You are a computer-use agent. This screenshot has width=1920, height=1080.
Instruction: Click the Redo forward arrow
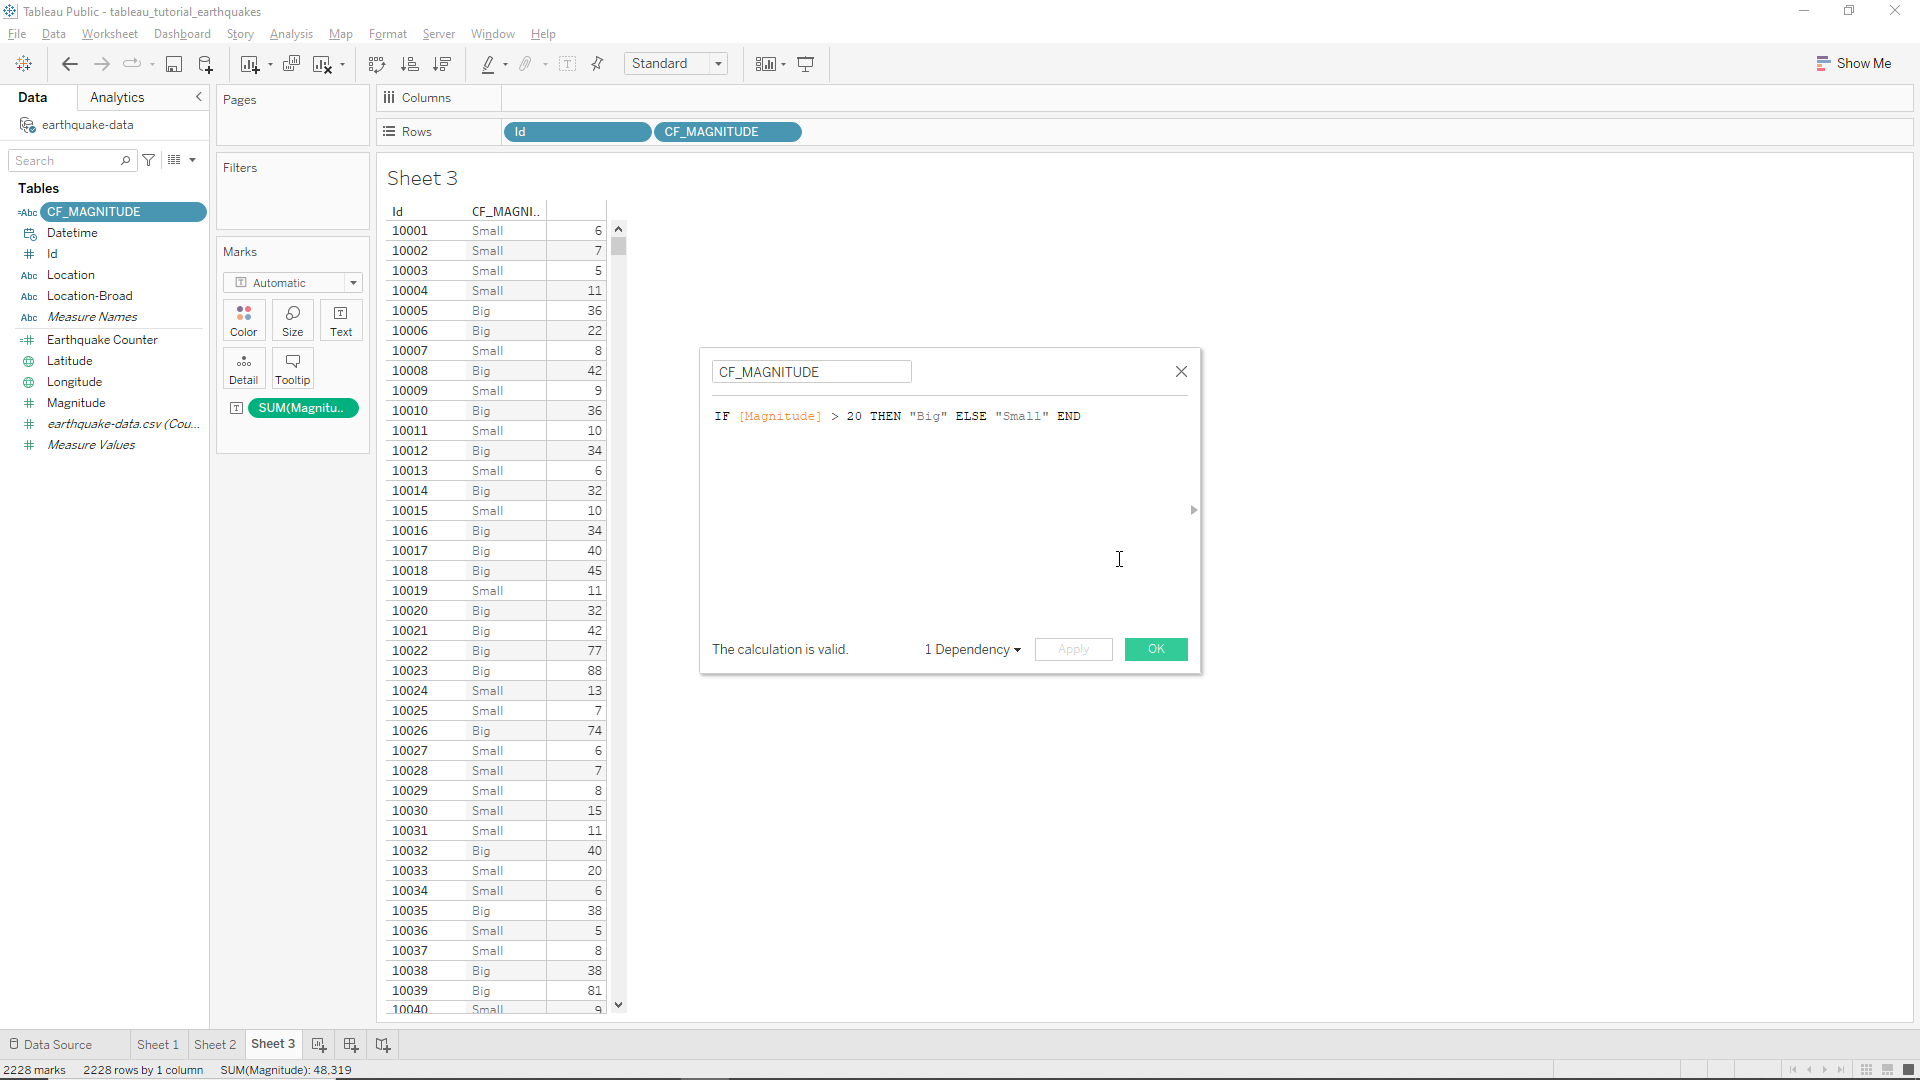click(101, 64)
